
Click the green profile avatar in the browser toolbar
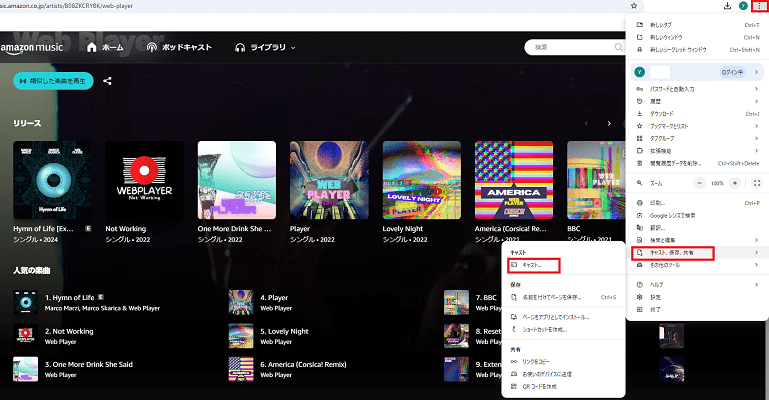pyautogui.click(x=743, y=6)
